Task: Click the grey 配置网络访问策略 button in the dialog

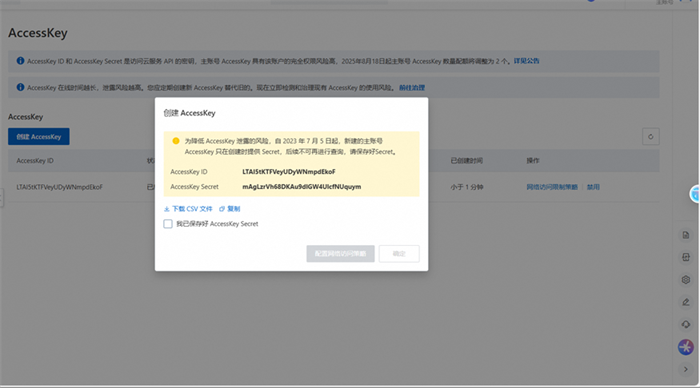Action: tap(340, 254)
